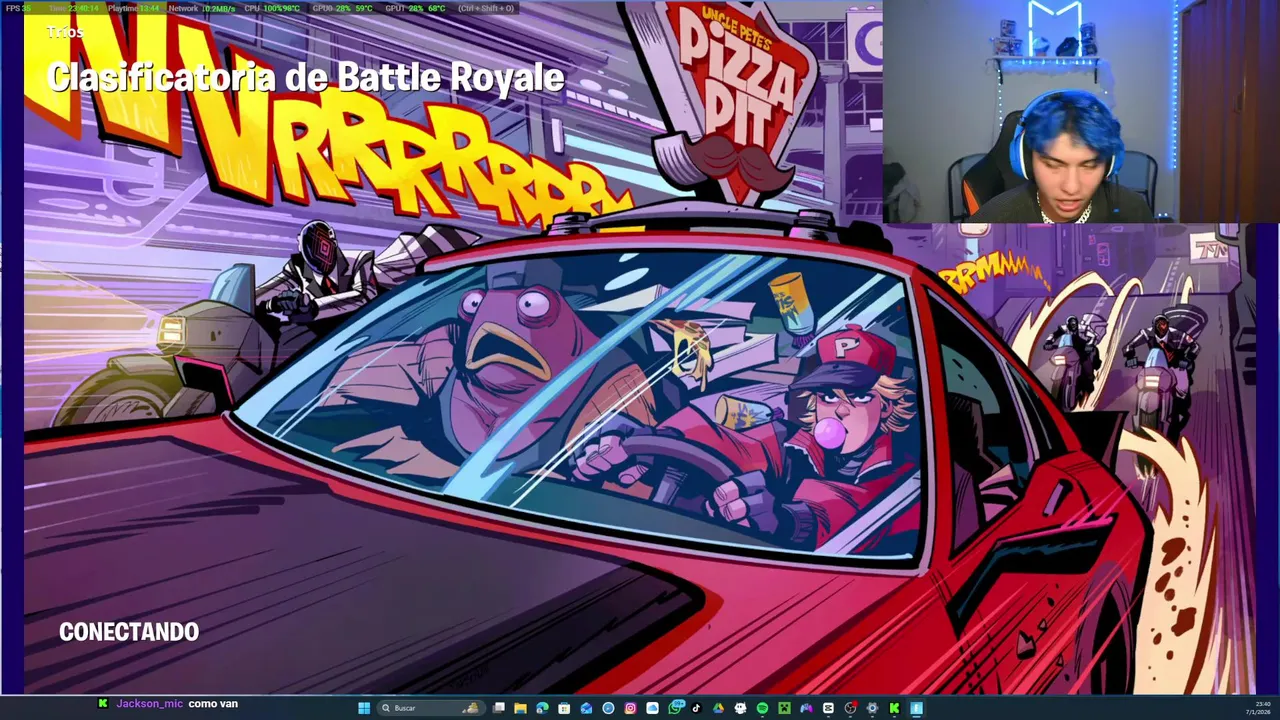The height and width of the screenshot is (720, 1280).
Task: Open Google Drive from the taskbar
Action: (718, 708)
